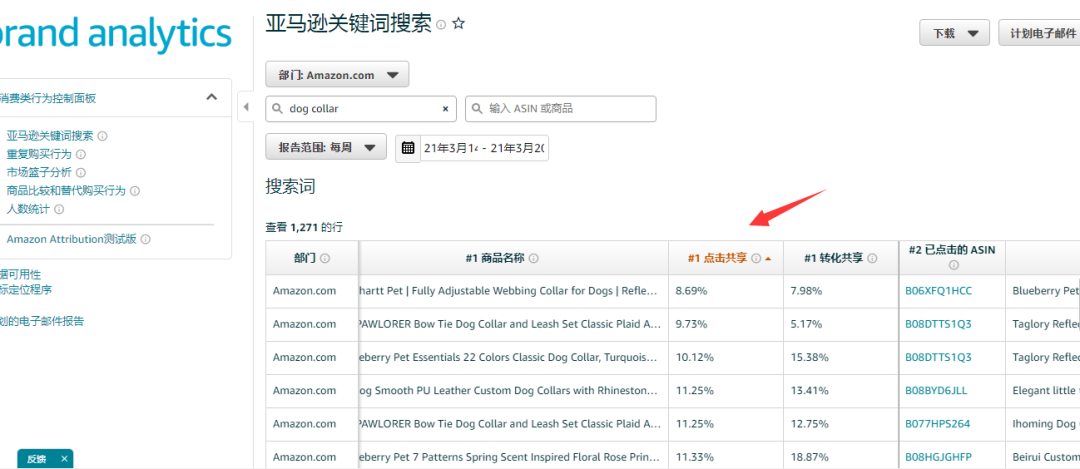This screenshot has height=469, width=1080.
Task: Click product name 7 Patterns Spring Scent Floral
Action: (x=509, y=457)
